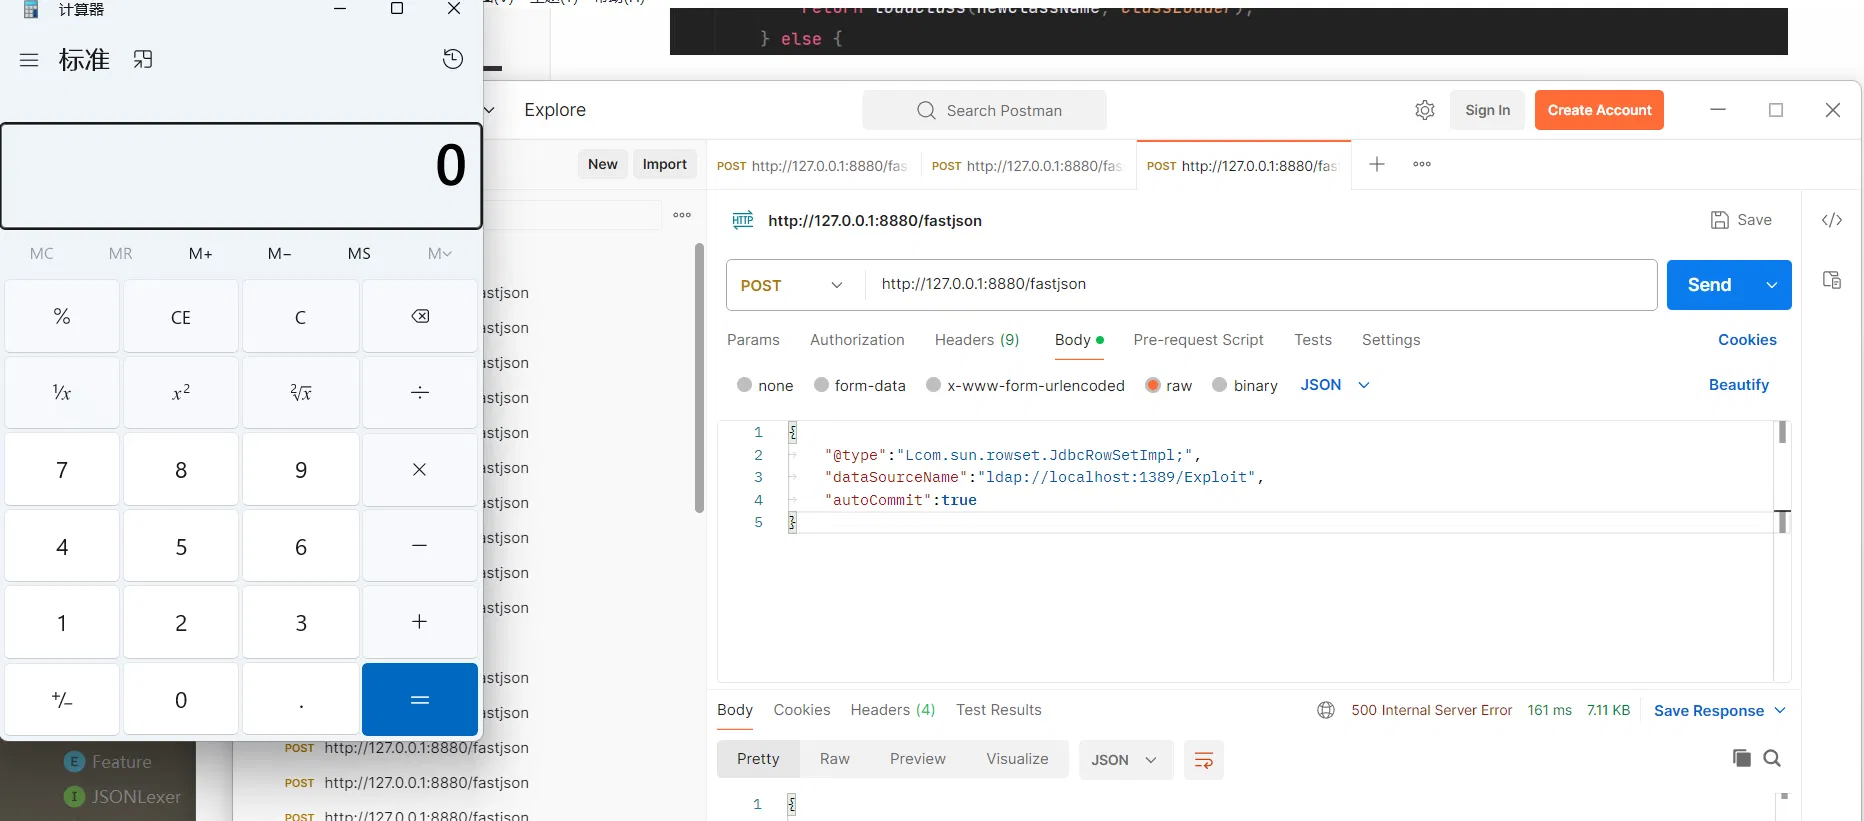This screenshot has height=821, width=1864.
Task: Switch to the Headers (9) tab
Action: click(x=976, y=340)
